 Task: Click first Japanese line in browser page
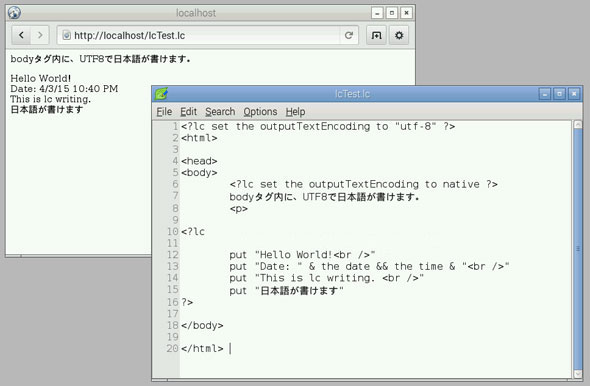click(x=100, y=59)
